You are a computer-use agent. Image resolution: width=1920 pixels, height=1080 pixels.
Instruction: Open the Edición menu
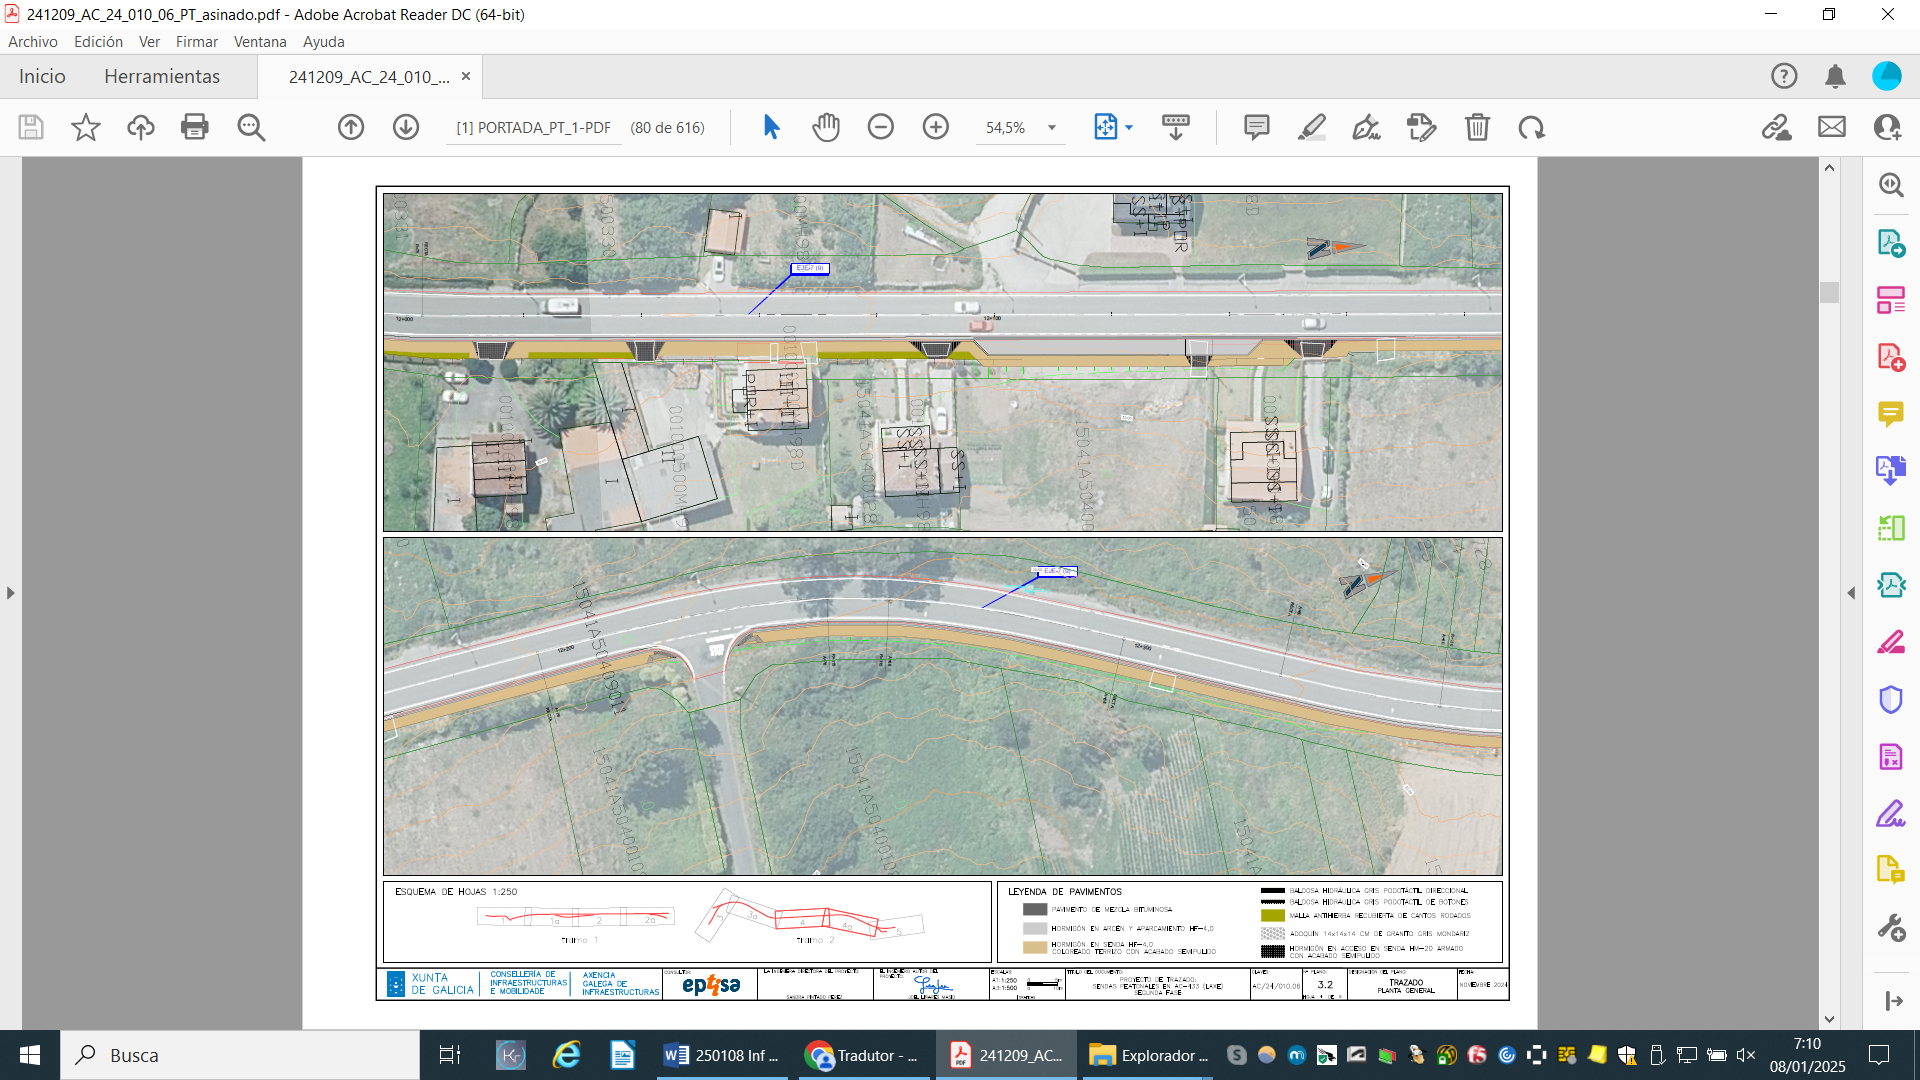point(98,41)
